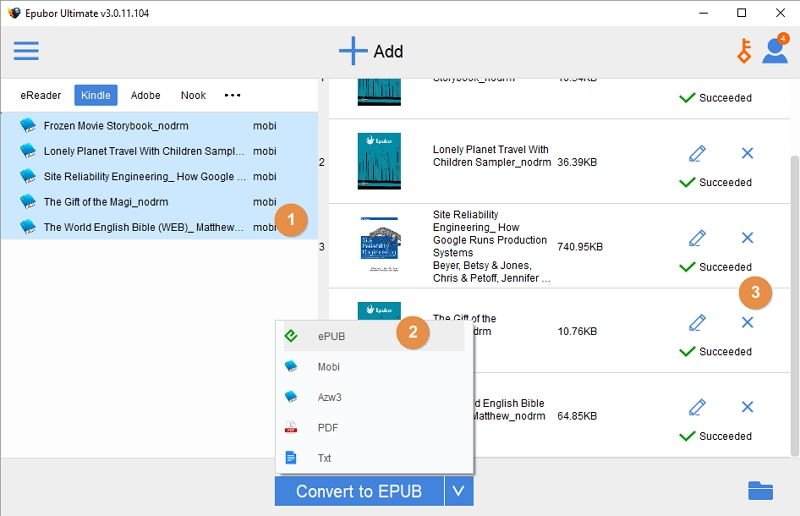This screenshot has width=800, height=516.
Task: Click the ePUB format icon in menu
Action: [291, 336]
